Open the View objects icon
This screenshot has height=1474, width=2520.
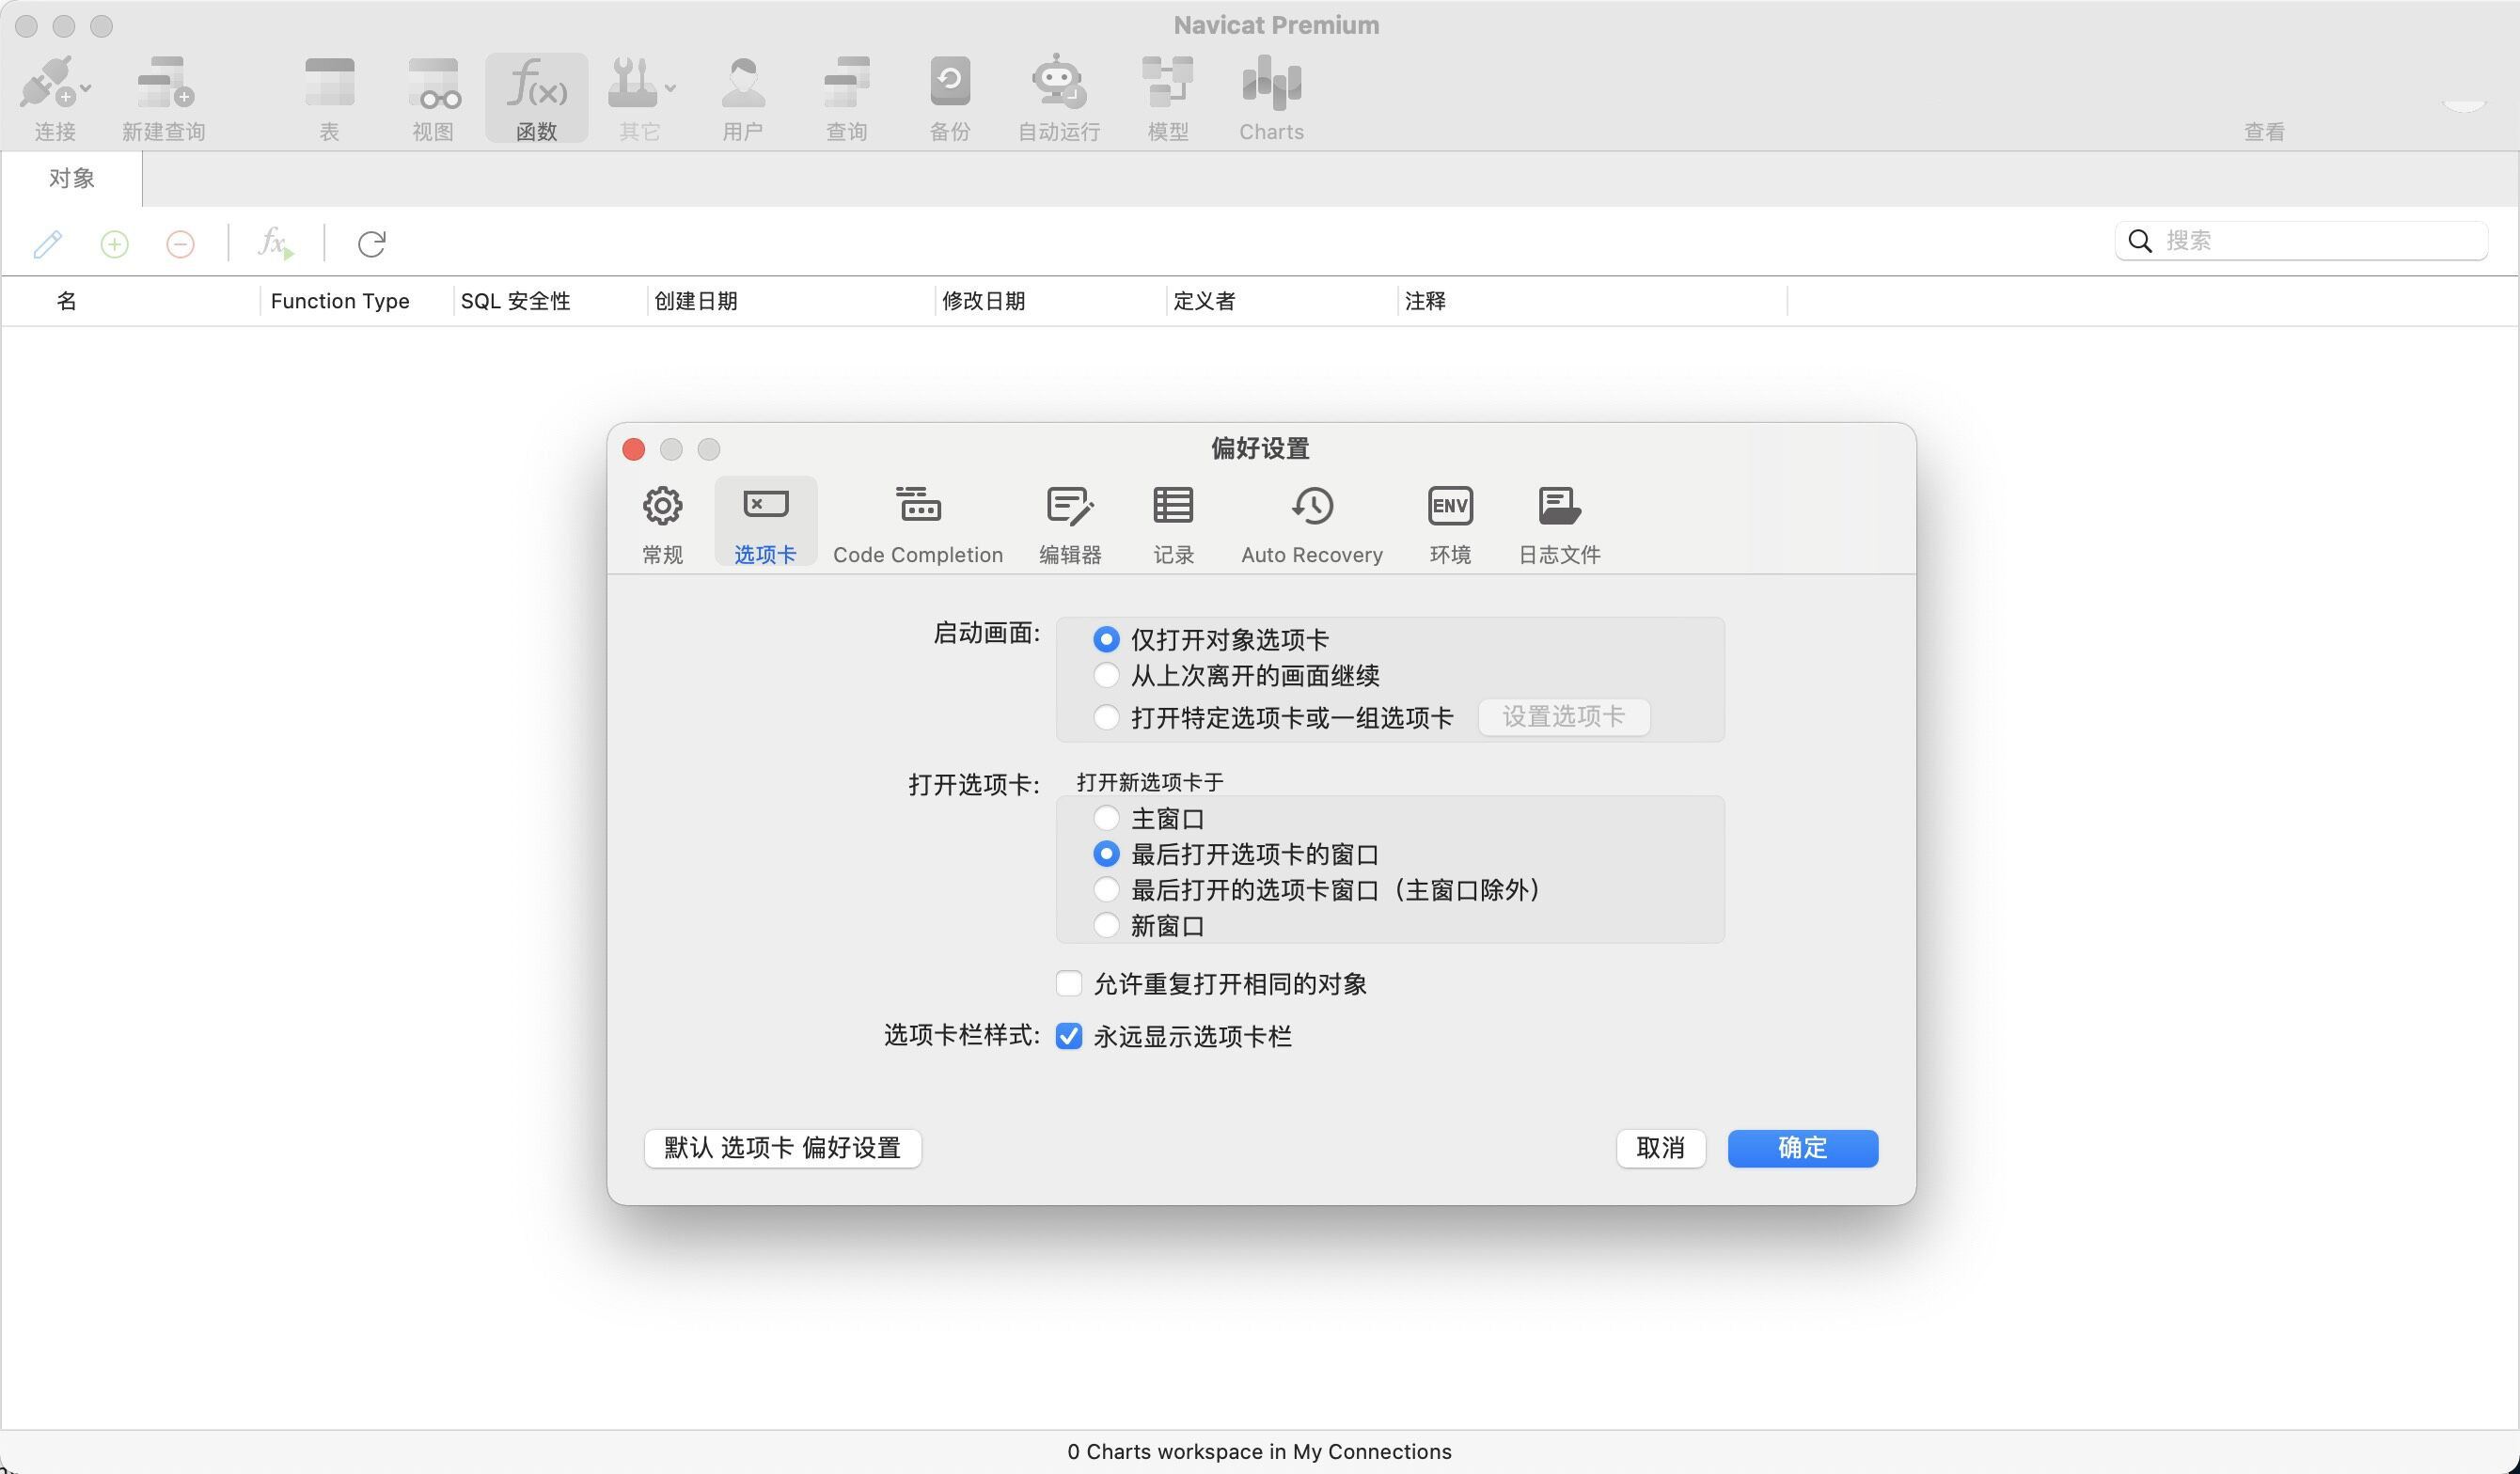click(434, 83)
